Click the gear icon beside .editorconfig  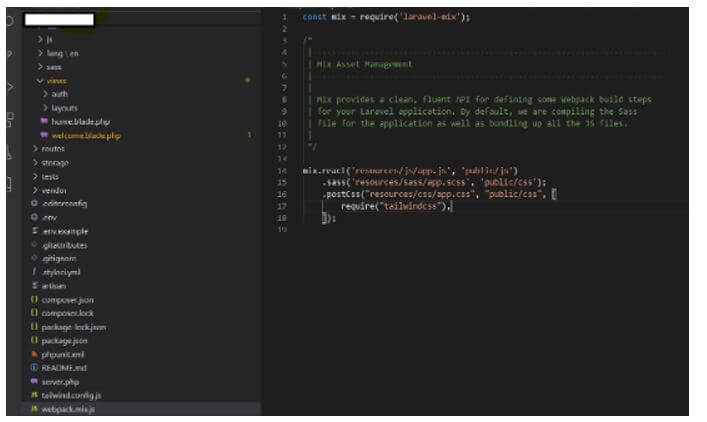coord(34,203)
